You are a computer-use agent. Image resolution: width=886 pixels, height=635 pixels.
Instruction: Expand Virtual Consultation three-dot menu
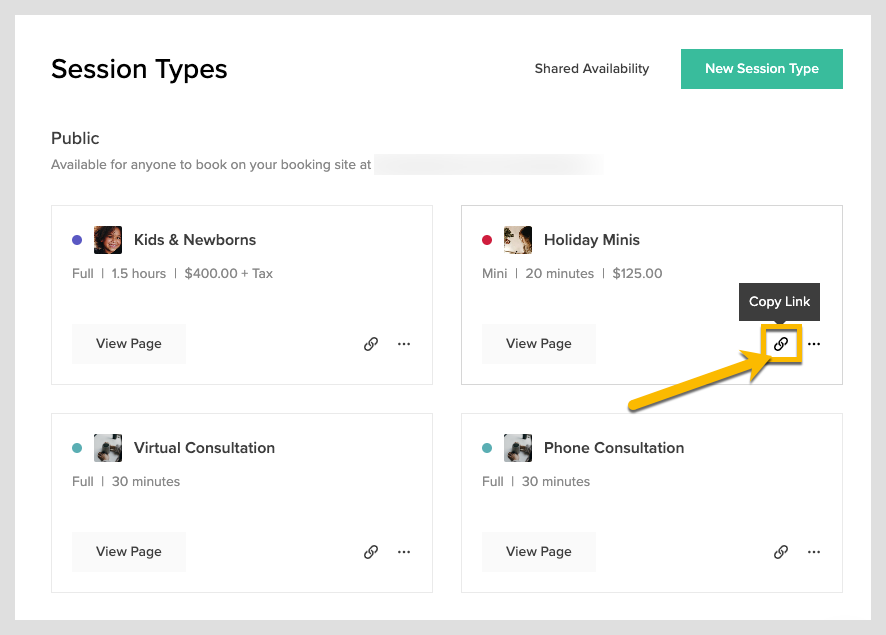404,552
